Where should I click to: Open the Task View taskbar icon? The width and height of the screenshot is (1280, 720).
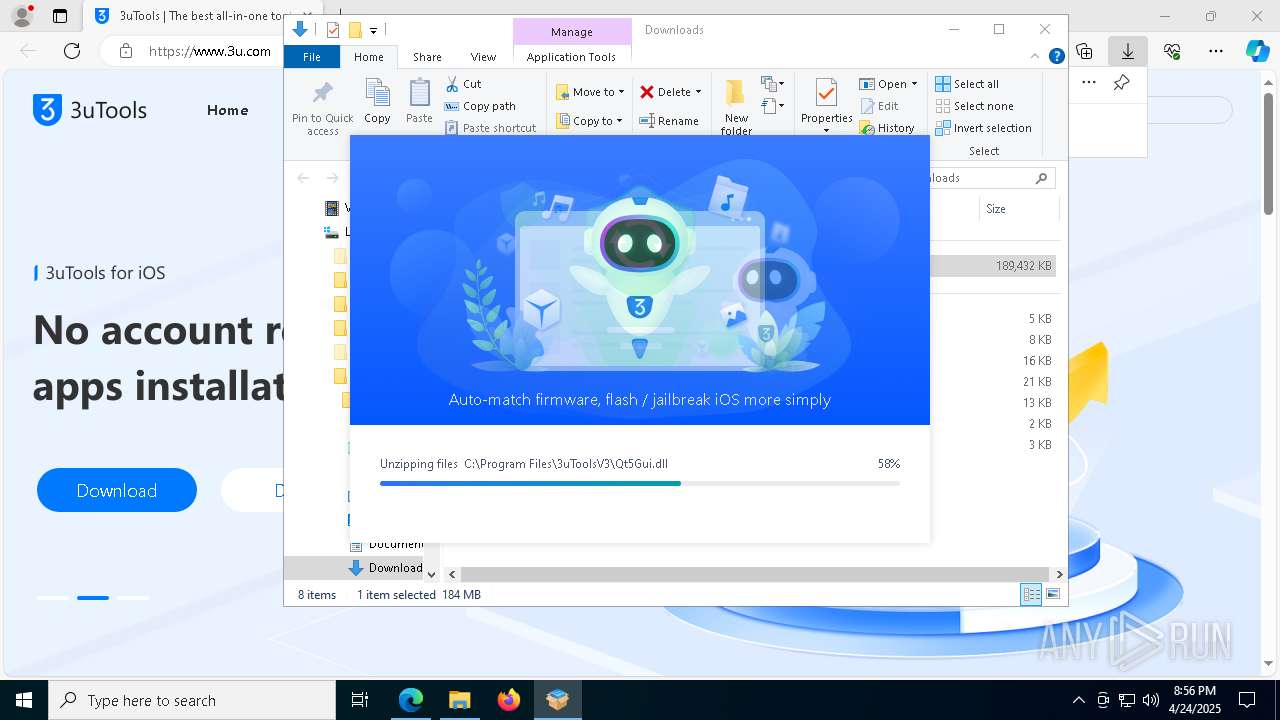tap(361, 700)
